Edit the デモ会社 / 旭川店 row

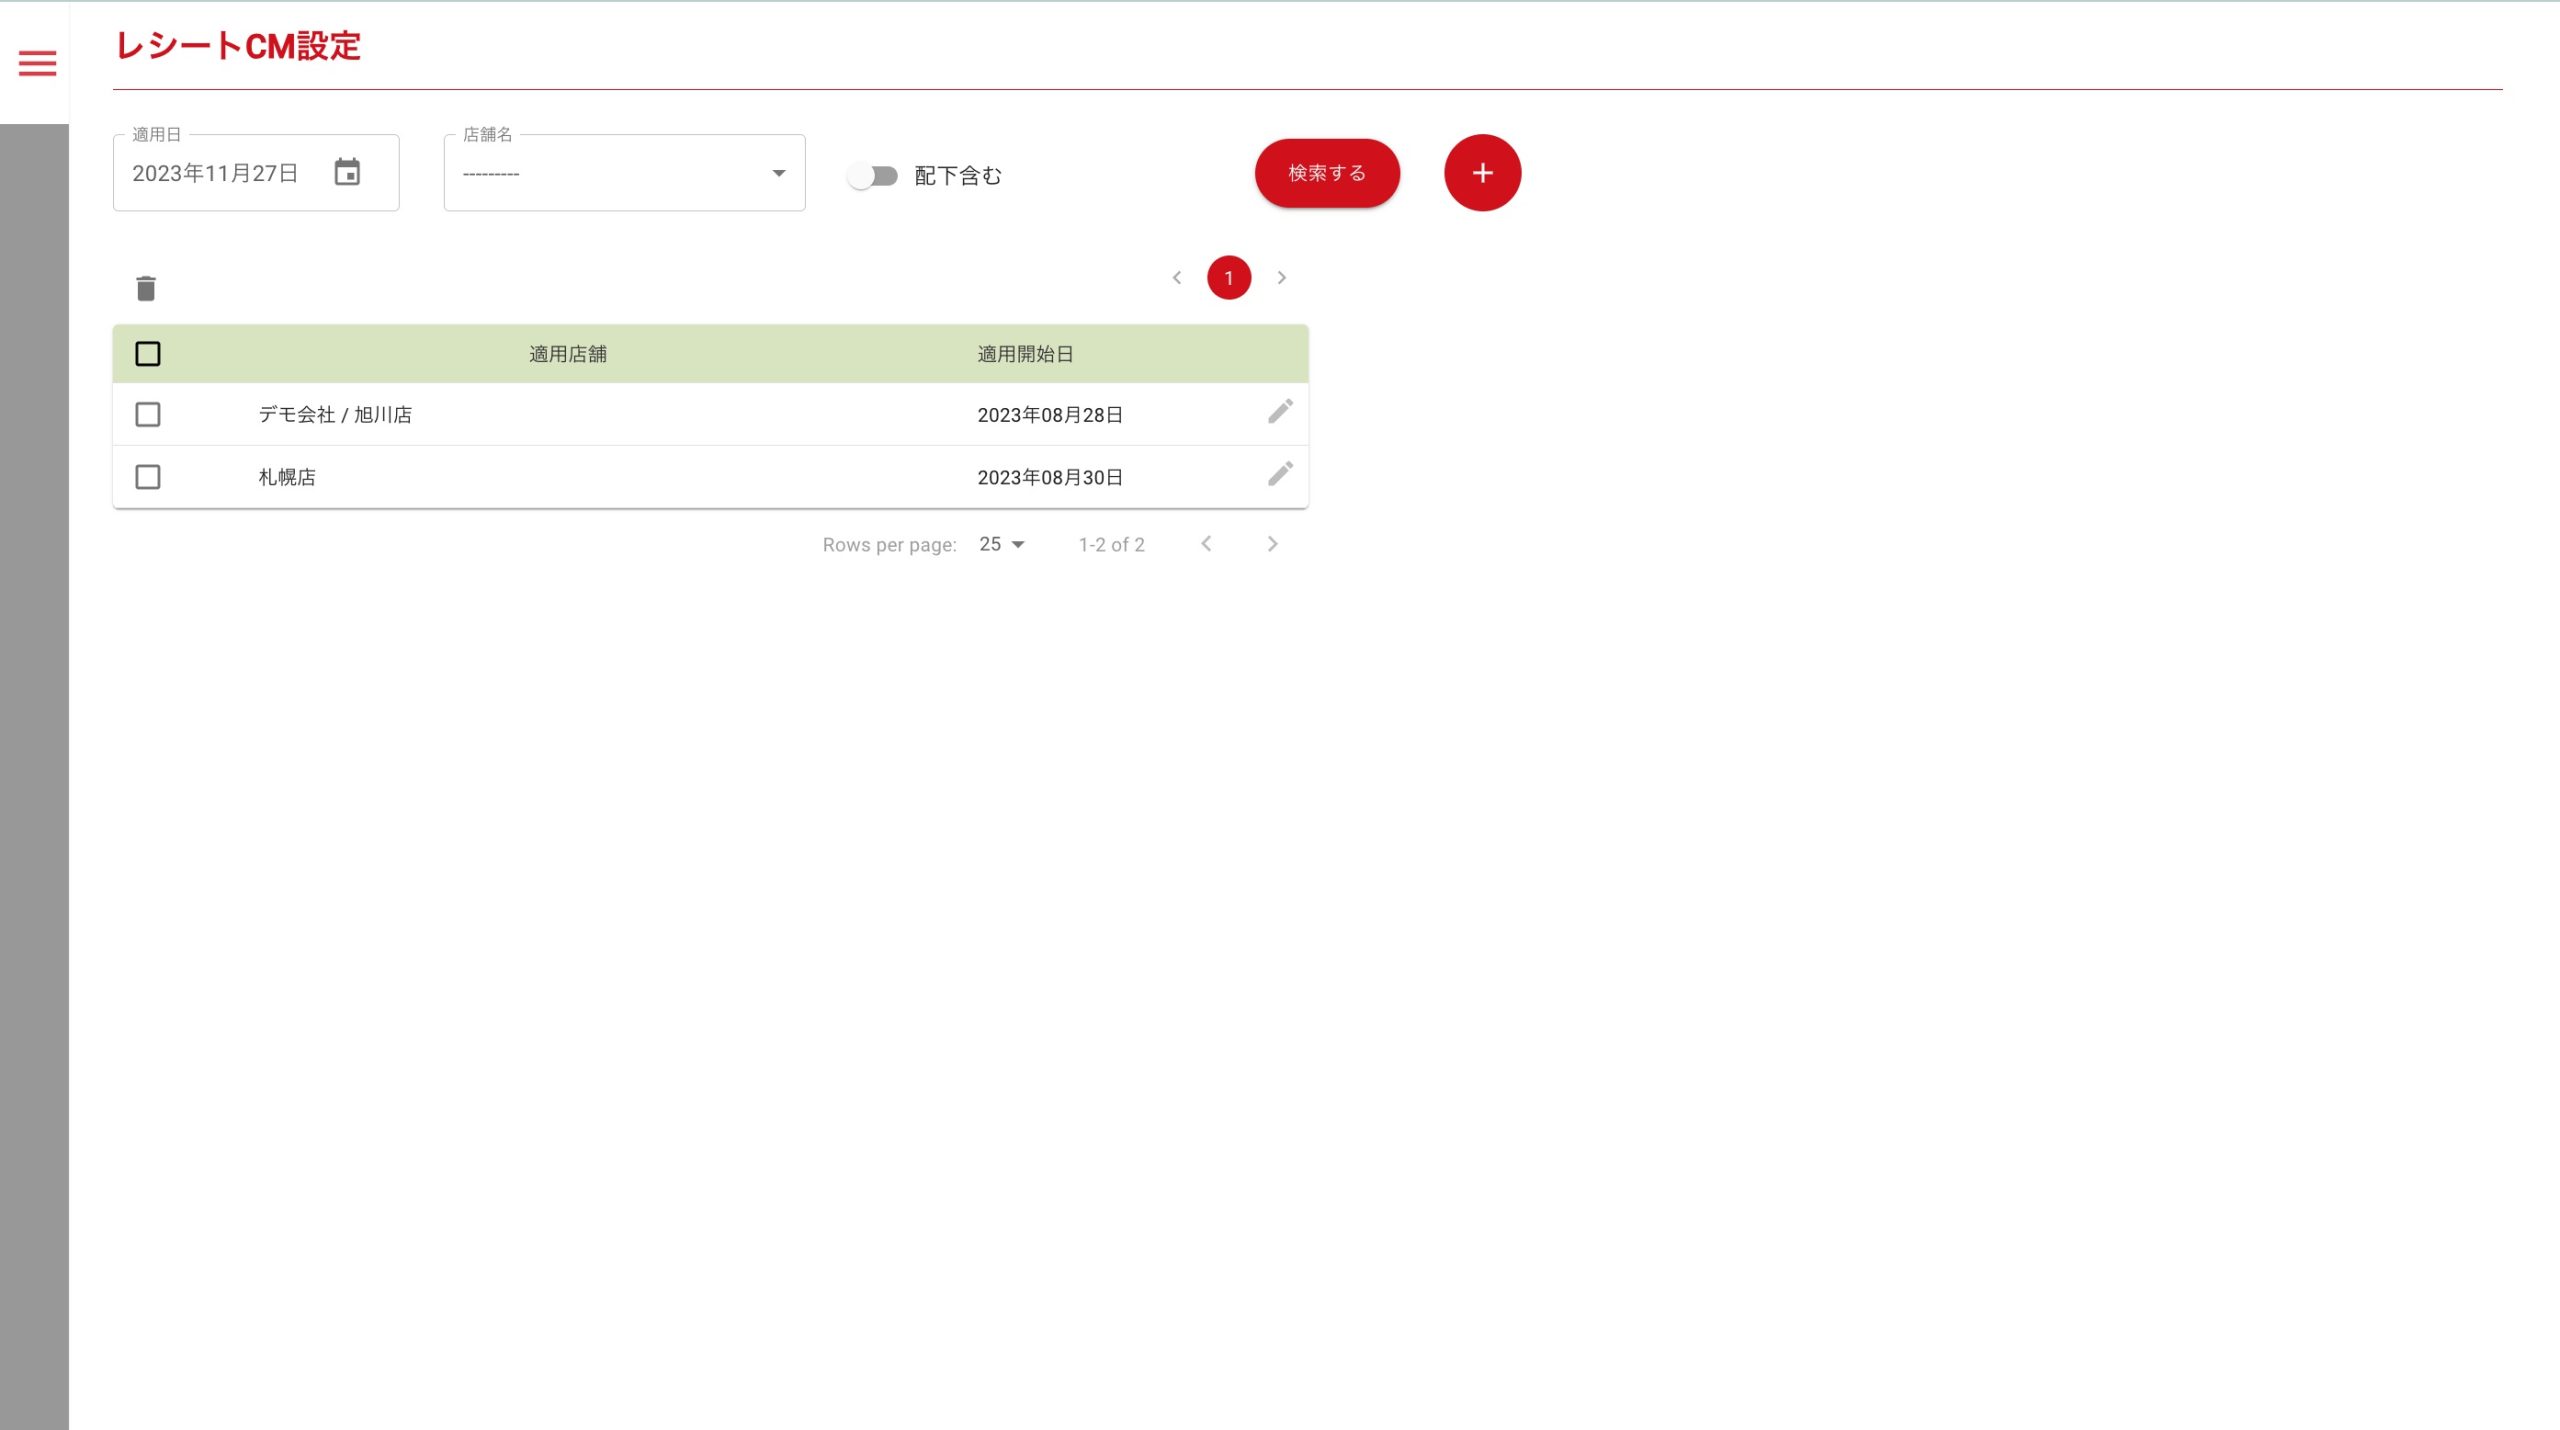[1280, 412]
